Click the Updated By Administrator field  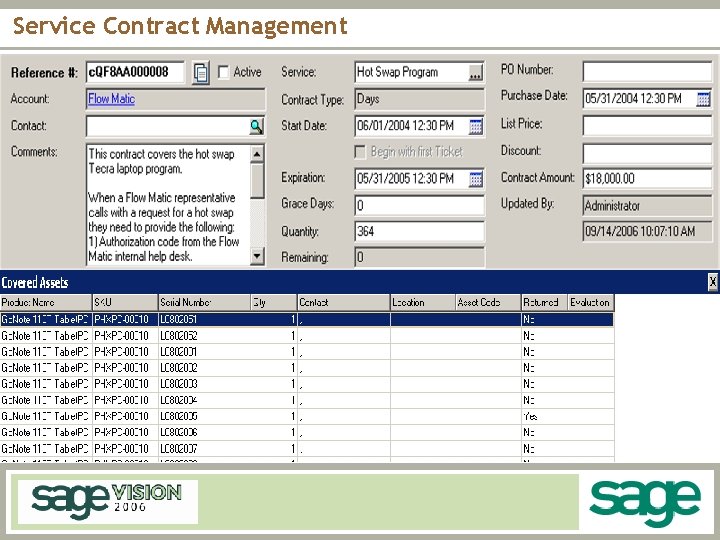click(x=647, y=205)
